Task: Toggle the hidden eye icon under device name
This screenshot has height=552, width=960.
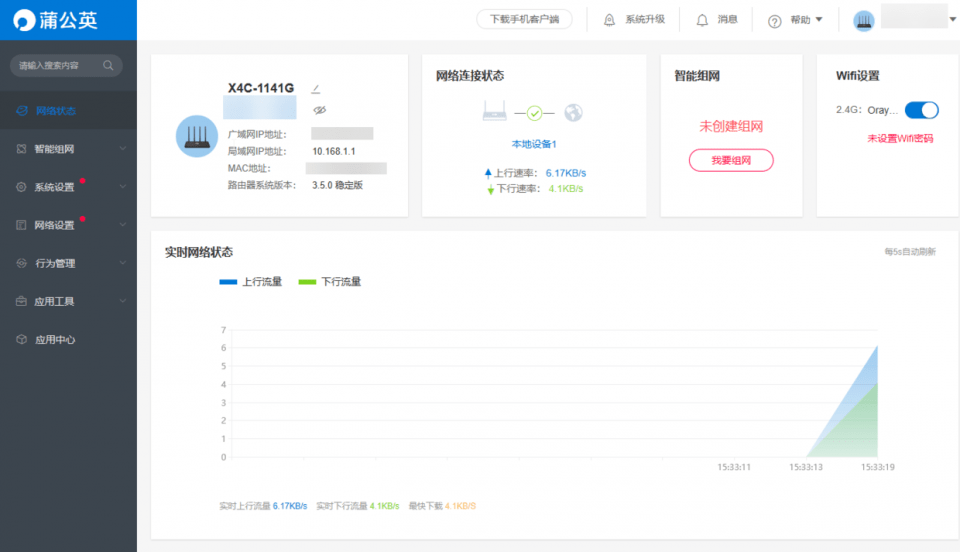Action: coord(318,110)
